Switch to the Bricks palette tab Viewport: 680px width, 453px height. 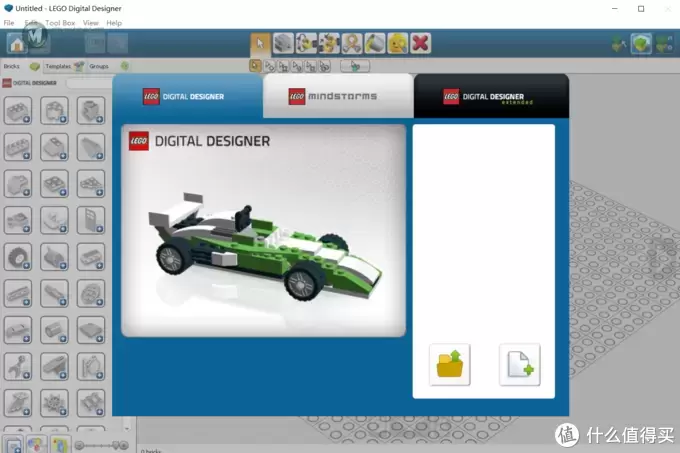click(x=21, y=66)
